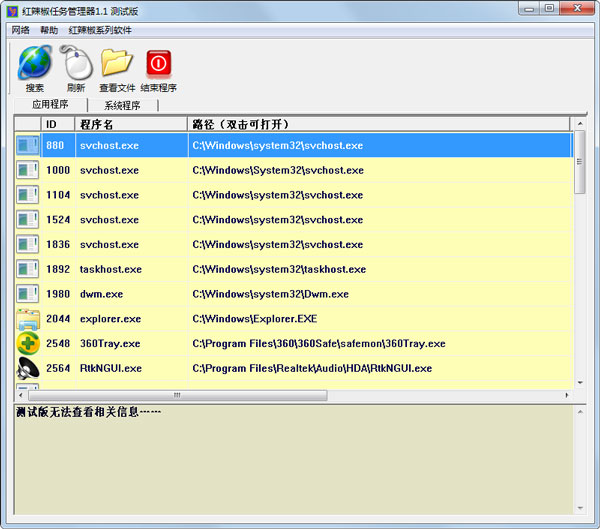Viewport: 600px width, 529px height.
Task: Click ID cell 1104
Action: [x=58, y=195]
